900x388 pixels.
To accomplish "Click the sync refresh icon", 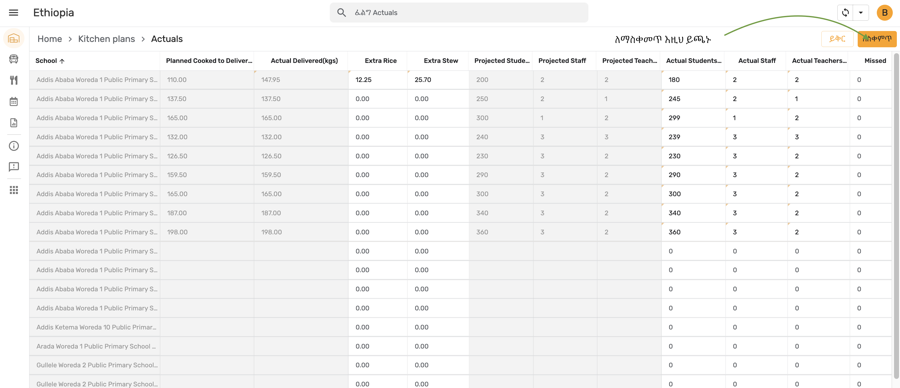I will 845,13.
